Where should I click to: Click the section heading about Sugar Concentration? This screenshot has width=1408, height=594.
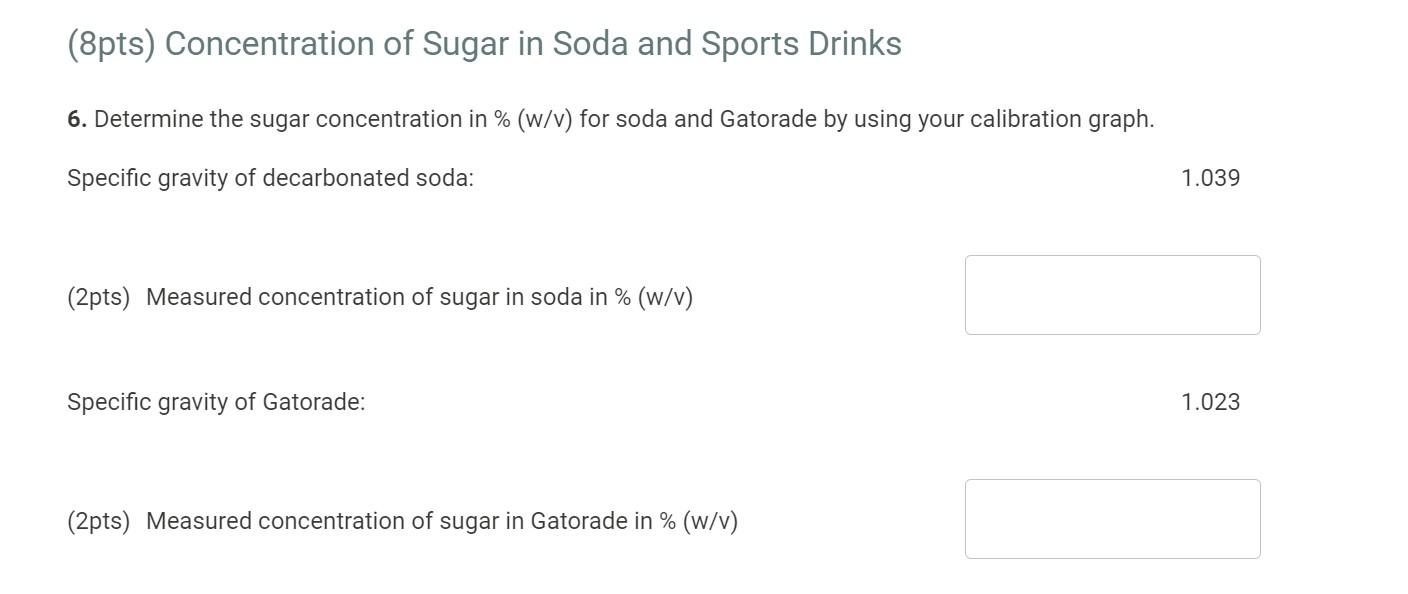pyautogui.click(x=483, y=43)
